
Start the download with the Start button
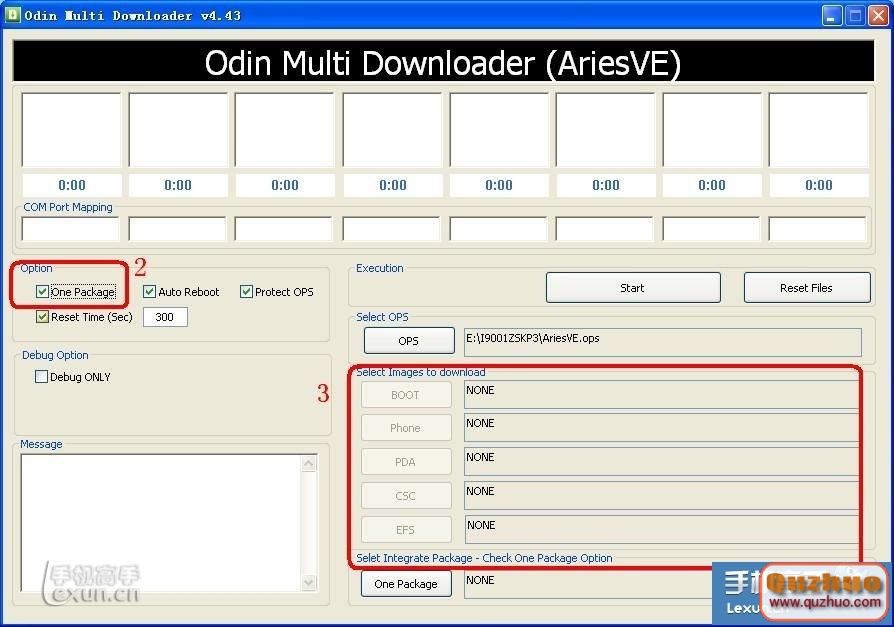633,288
